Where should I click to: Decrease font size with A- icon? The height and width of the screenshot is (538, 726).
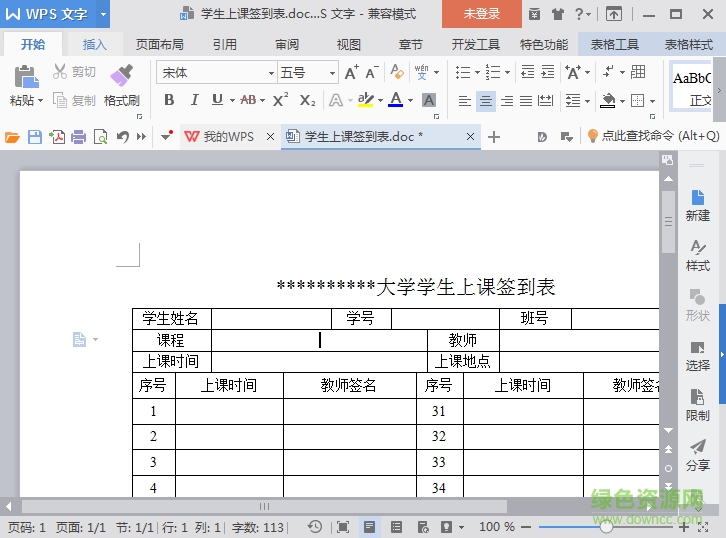click(x=372, y=72)
